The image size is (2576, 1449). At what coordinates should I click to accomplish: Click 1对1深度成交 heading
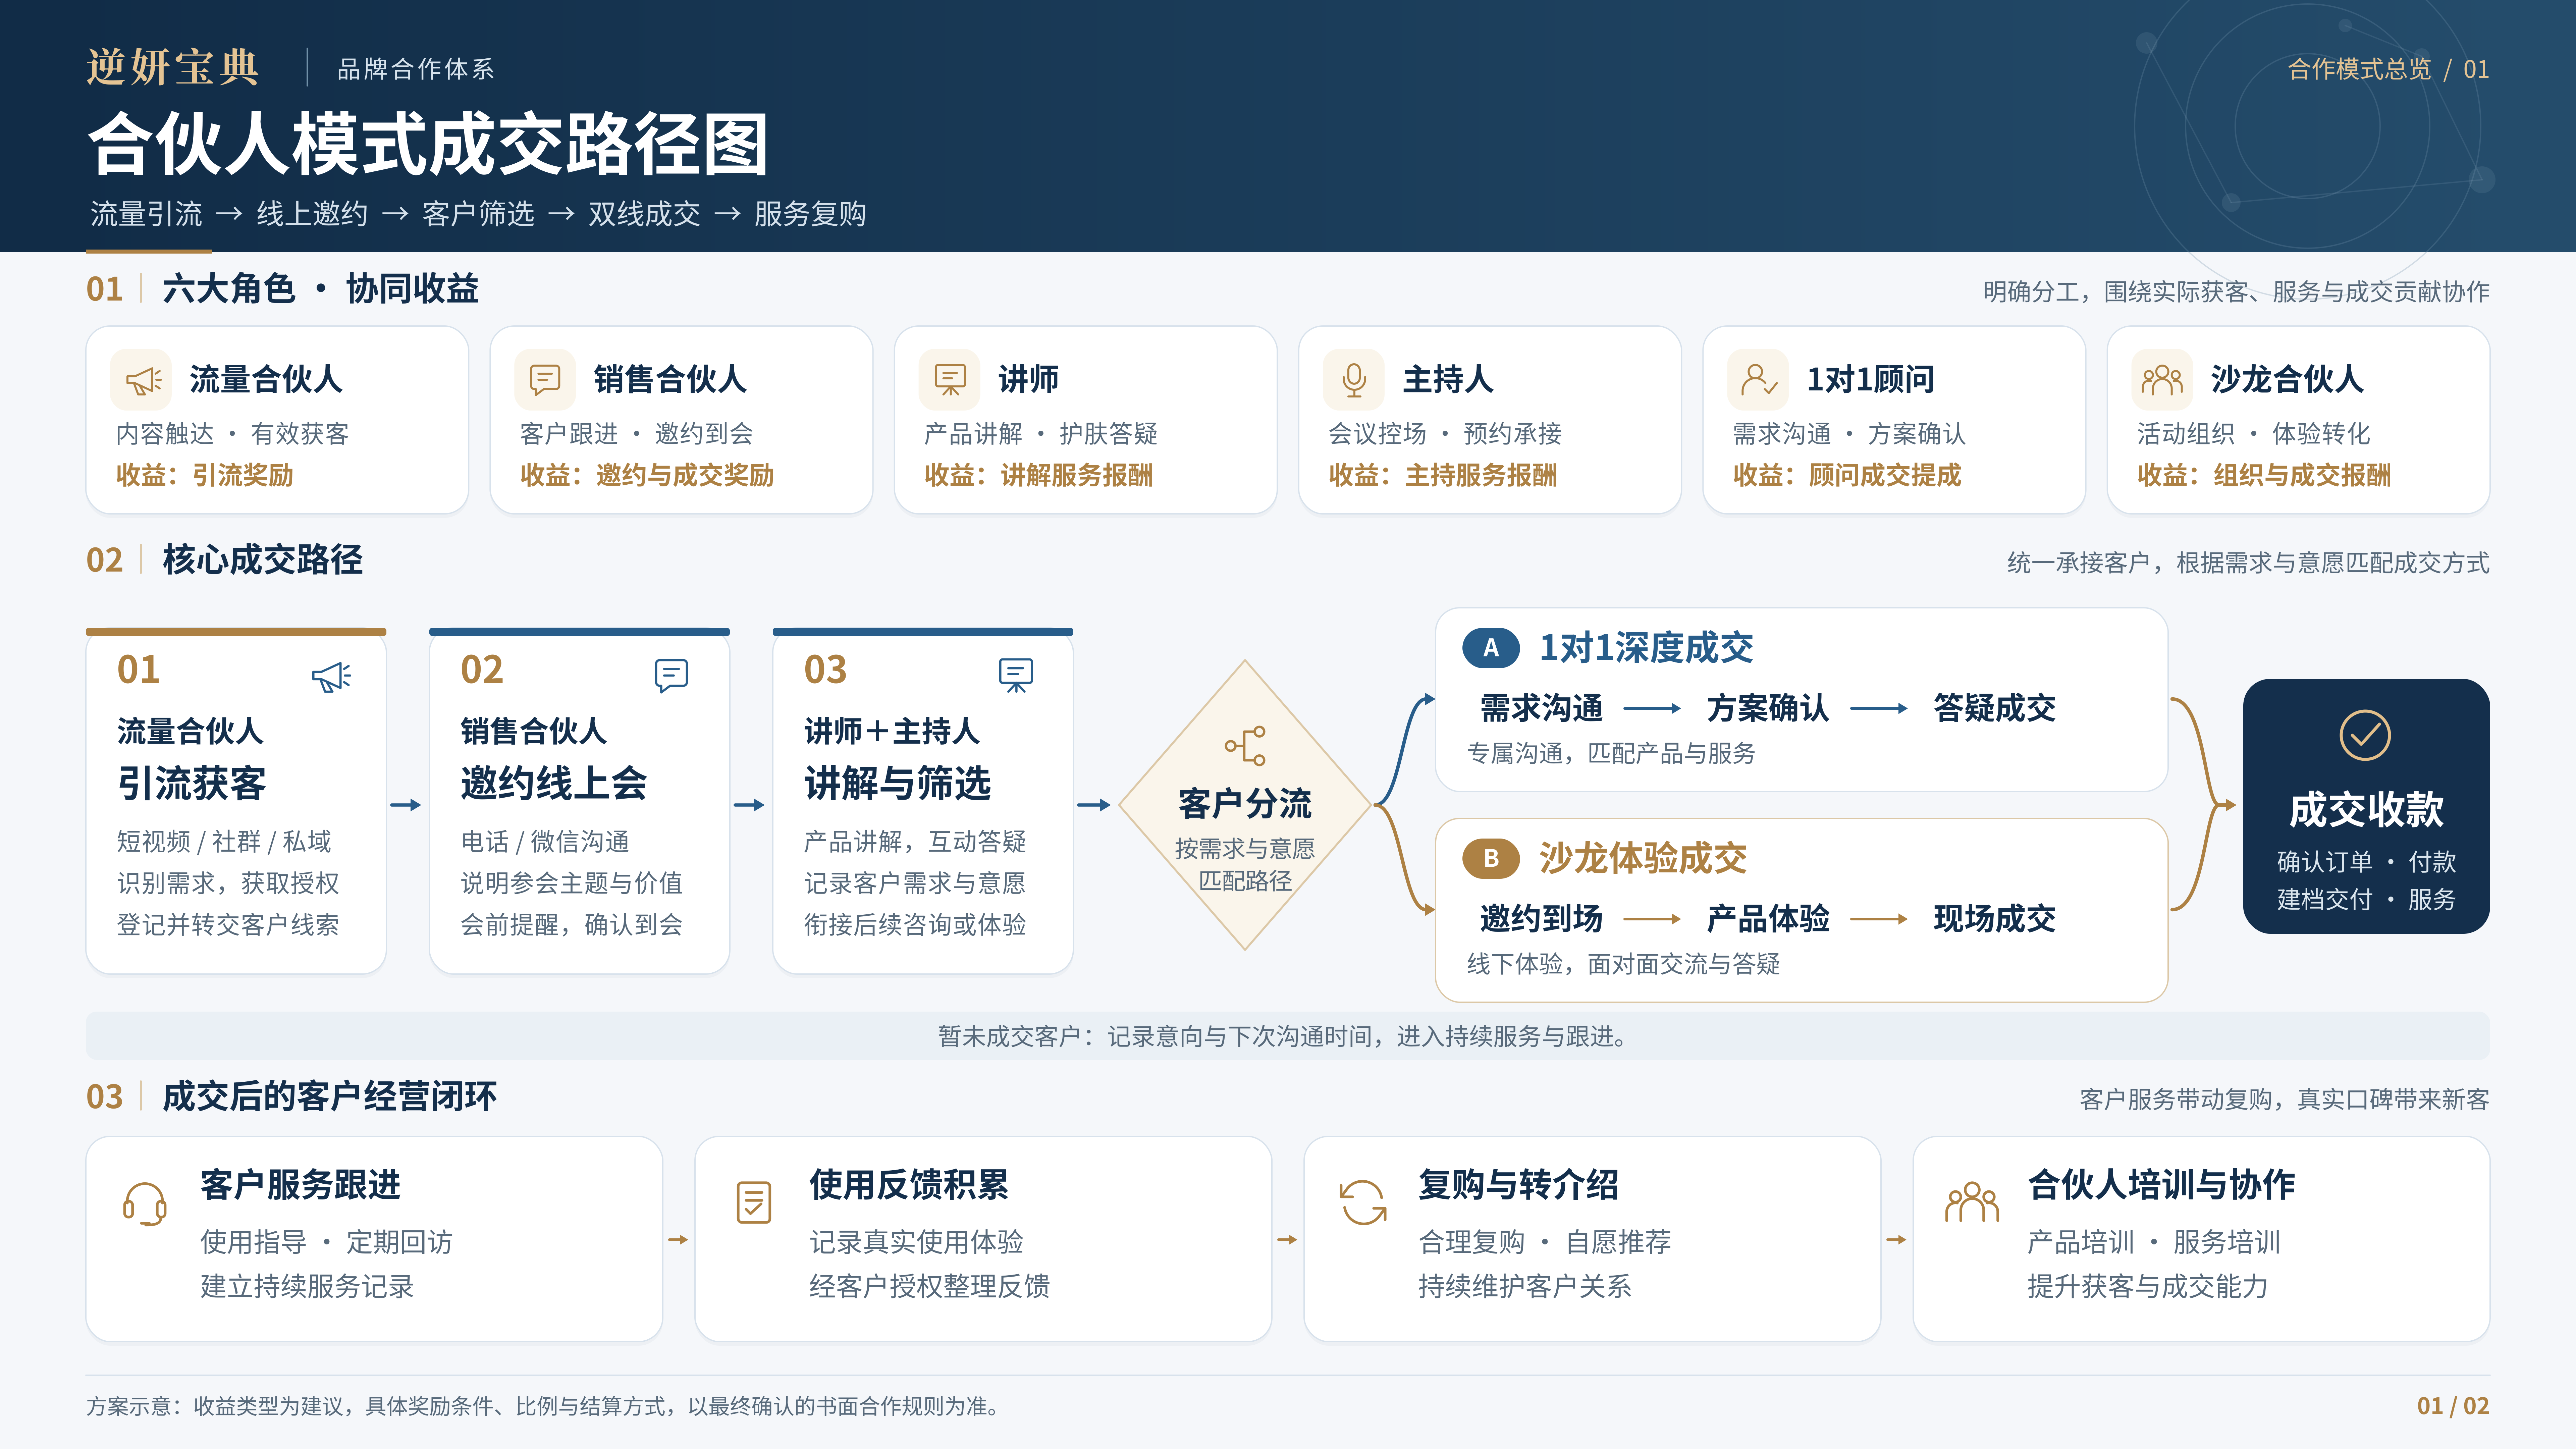tap(1646, 648)
